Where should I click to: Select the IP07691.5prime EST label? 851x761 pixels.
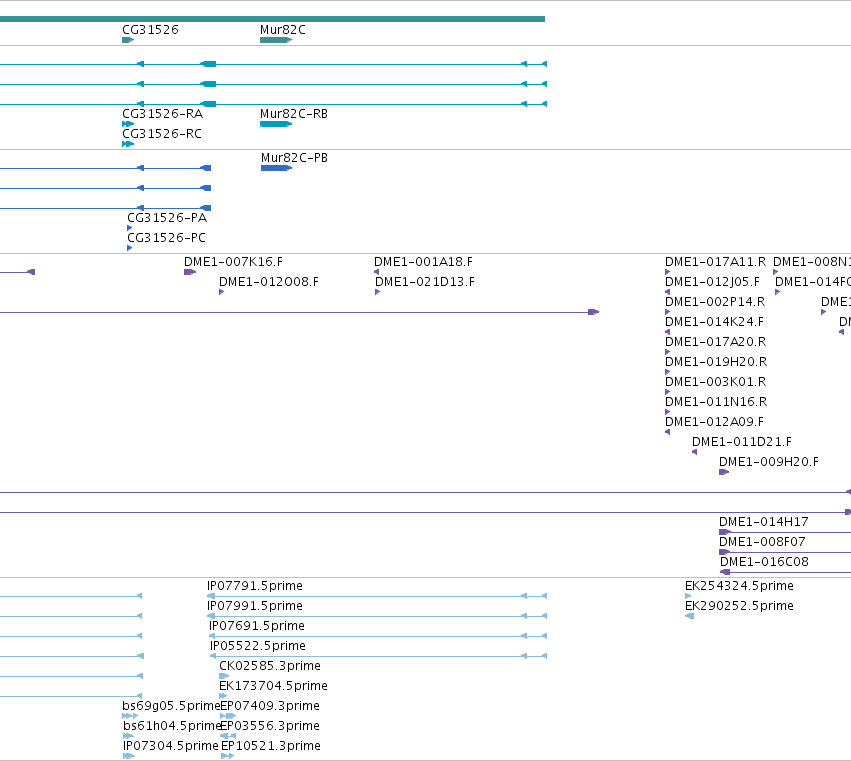pos(257,627)
